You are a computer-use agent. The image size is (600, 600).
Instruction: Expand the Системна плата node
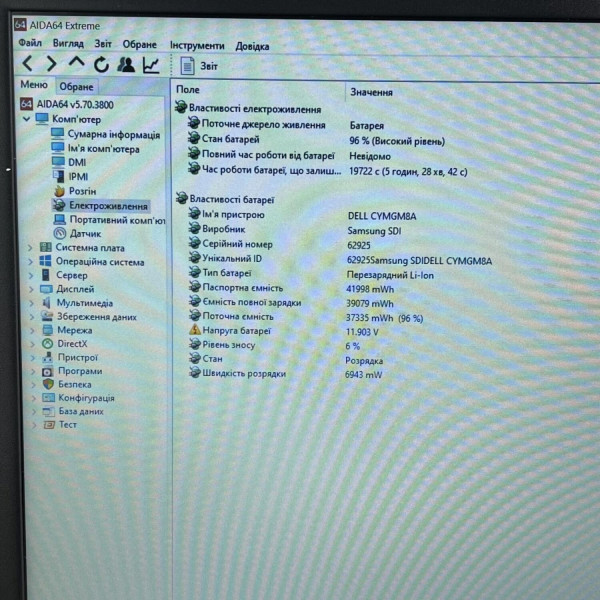pos(30,248)
